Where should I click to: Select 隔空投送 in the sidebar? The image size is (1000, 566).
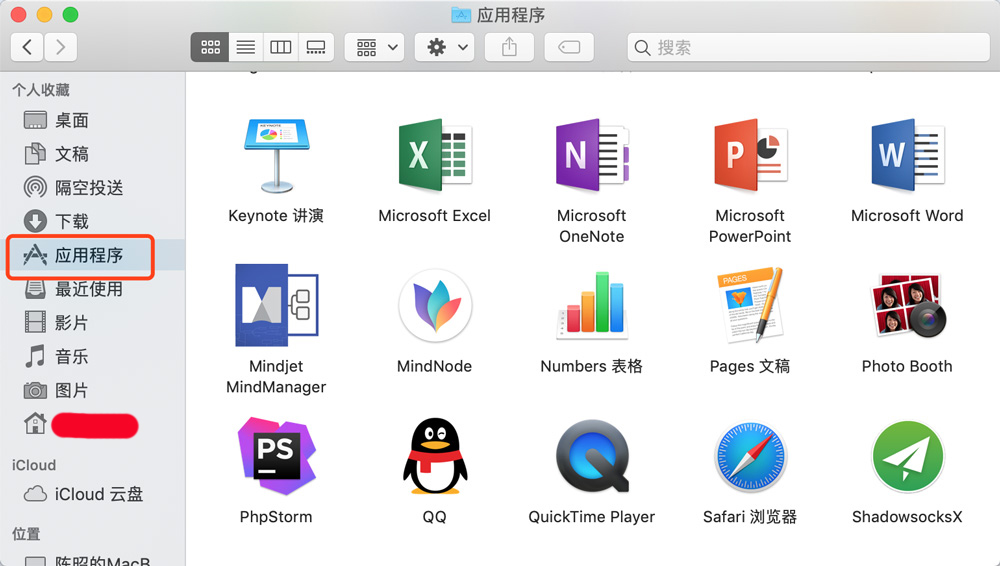tap(92, 188)
